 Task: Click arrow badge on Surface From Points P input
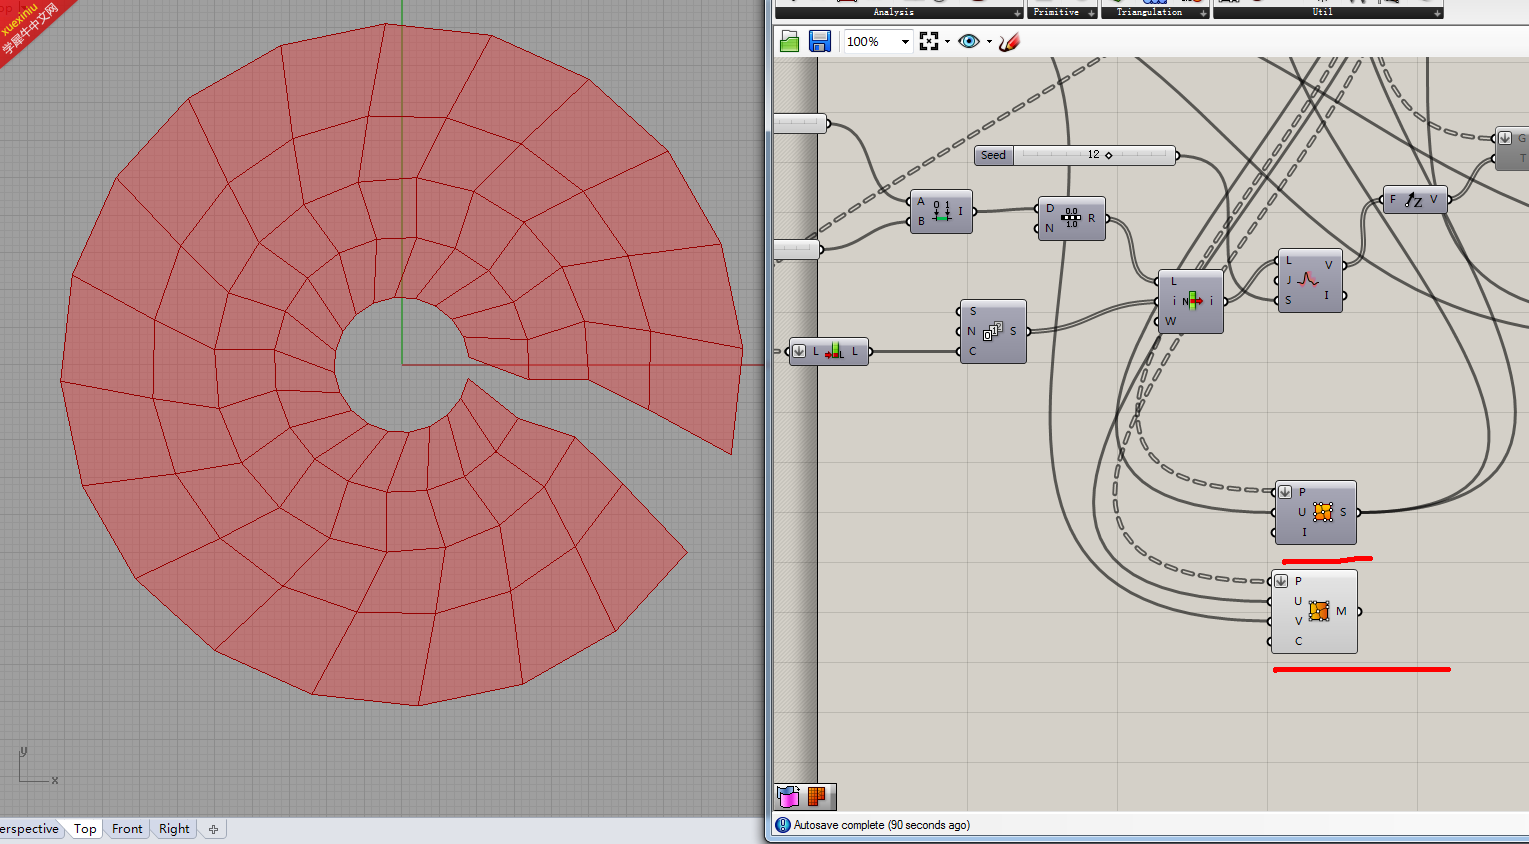1285,492
